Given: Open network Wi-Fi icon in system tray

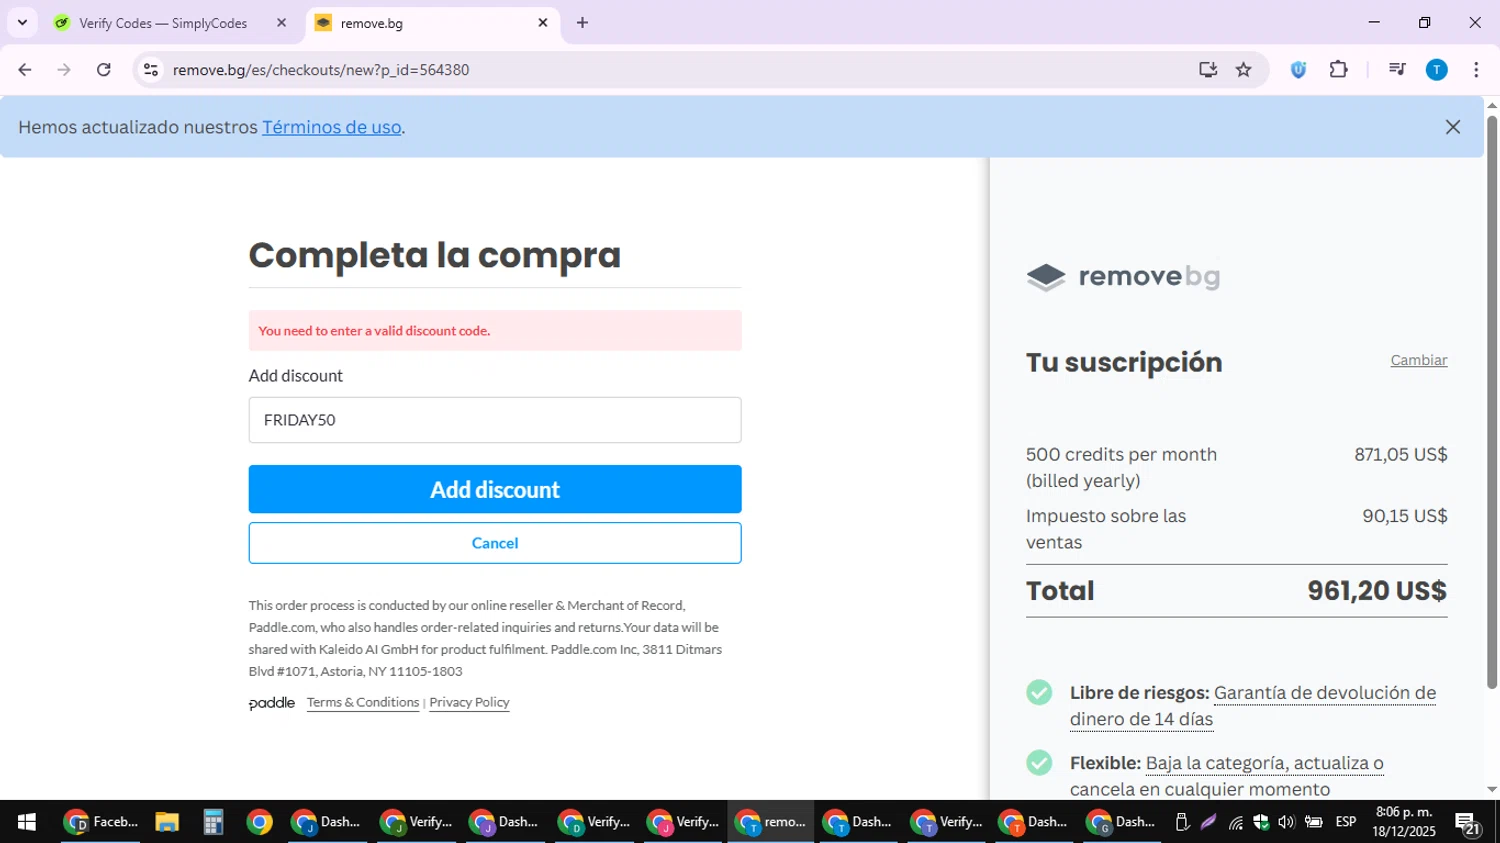Looking at the screenshot, I should [1236, 823].
